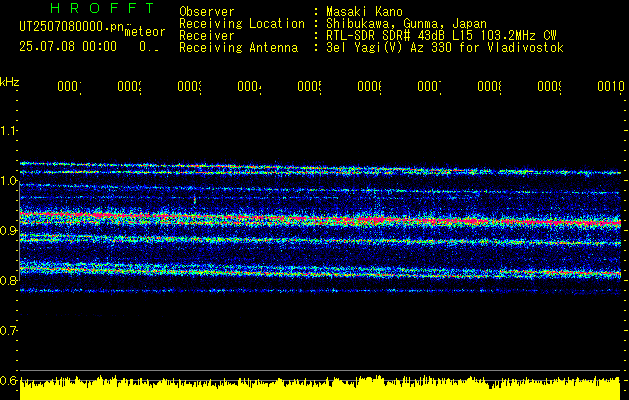
Task: Click the Receiving Location label
Action: click(242, 24)
